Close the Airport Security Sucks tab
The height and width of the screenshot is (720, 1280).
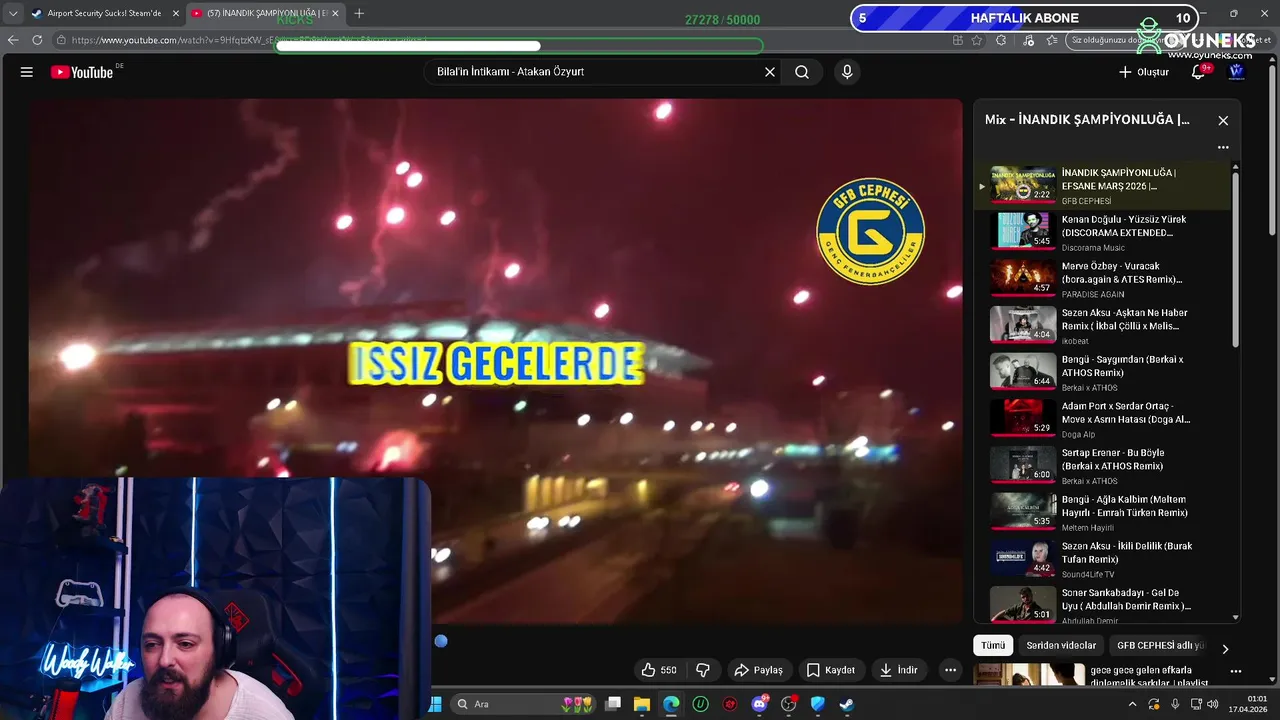176,14
